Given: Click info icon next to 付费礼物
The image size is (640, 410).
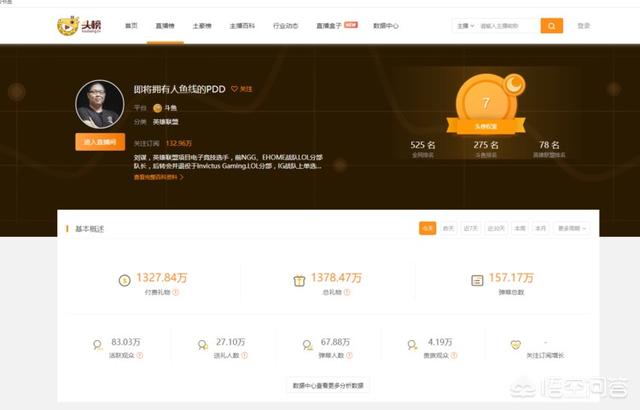Looking at the screenshot, I should pyautogui.click(x=176, y=293).
